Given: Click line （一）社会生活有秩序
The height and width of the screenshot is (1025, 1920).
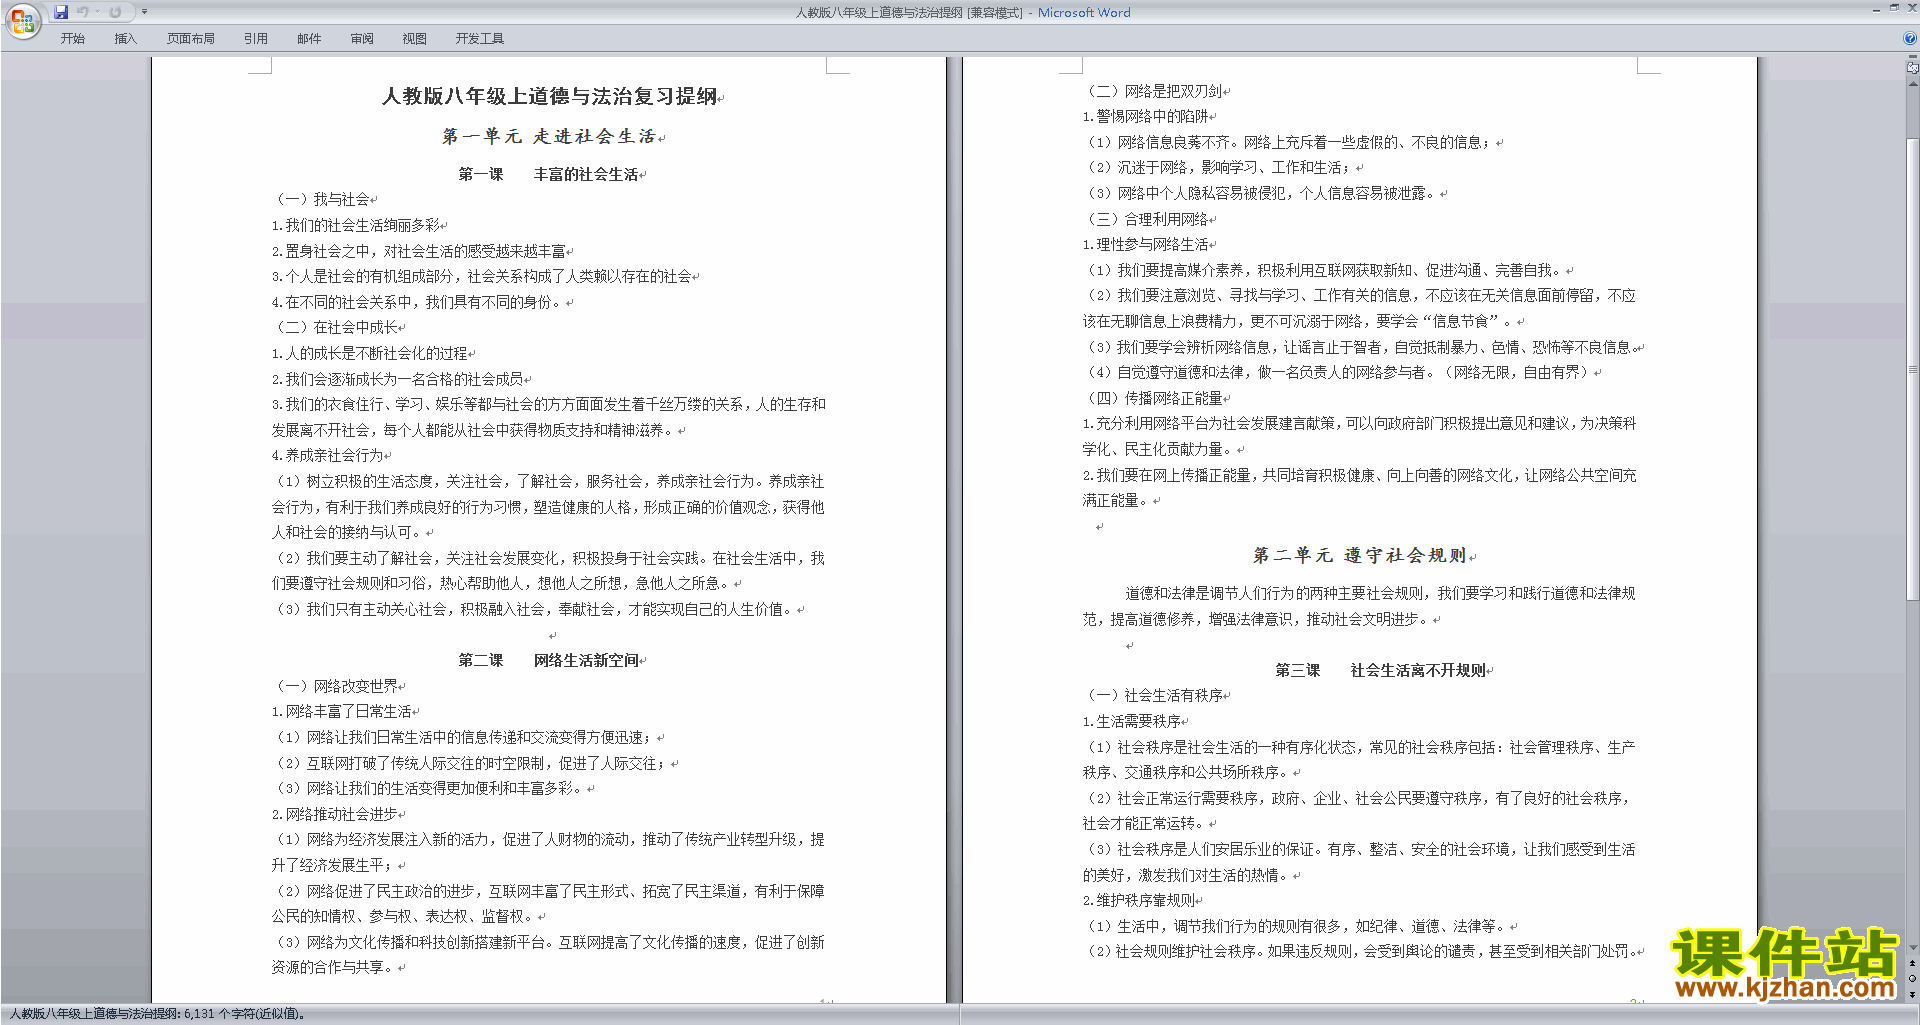Looking at the screenshot, I should (1152, 696).
